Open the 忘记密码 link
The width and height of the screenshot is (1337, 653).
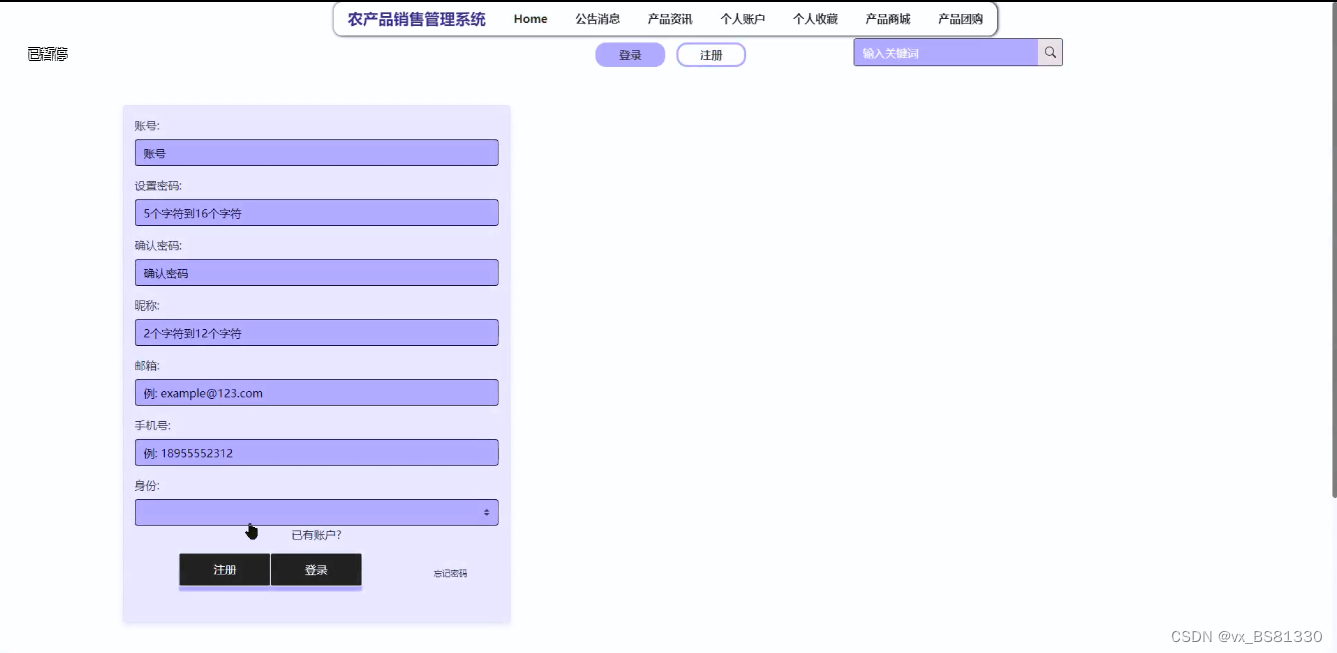pyautogui.click(x=450, y=574)
